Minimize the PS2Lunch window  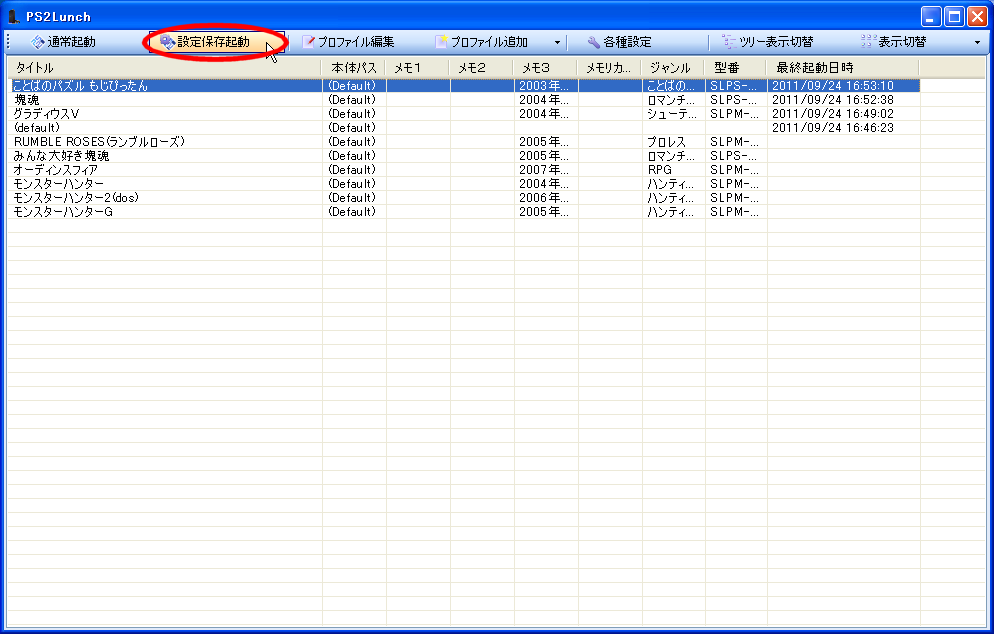point(931,16)
